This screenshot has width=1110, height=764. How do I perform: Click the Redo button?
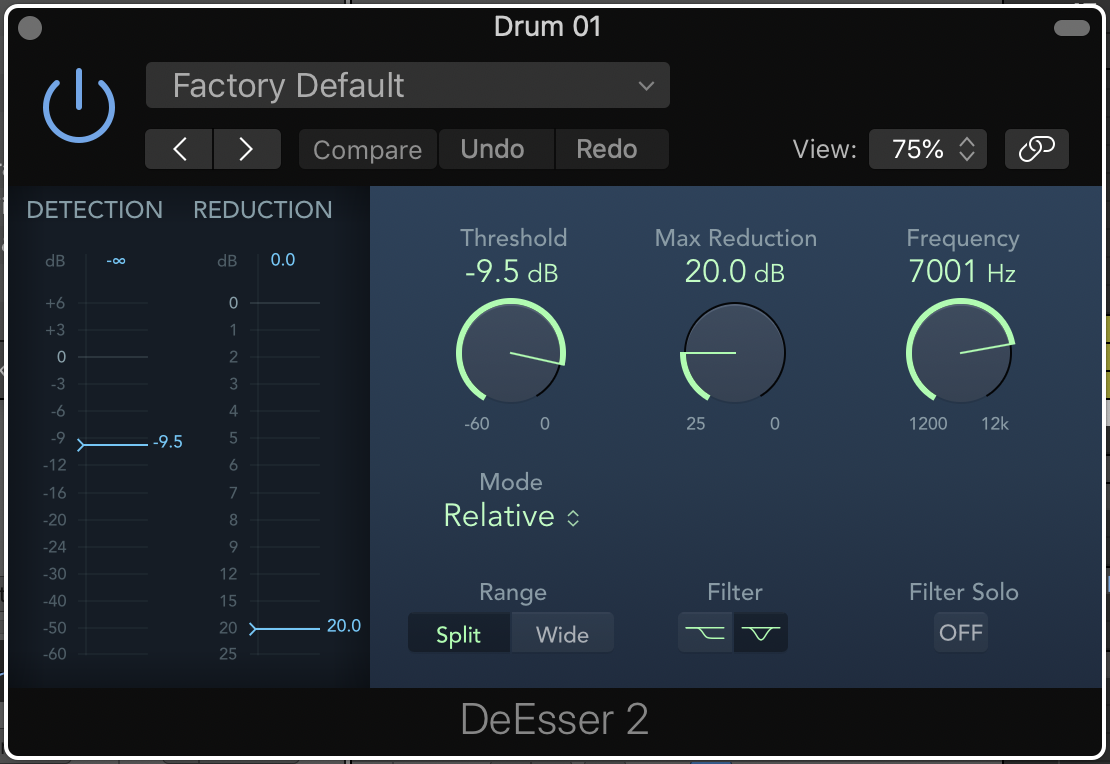coord(607,150)
